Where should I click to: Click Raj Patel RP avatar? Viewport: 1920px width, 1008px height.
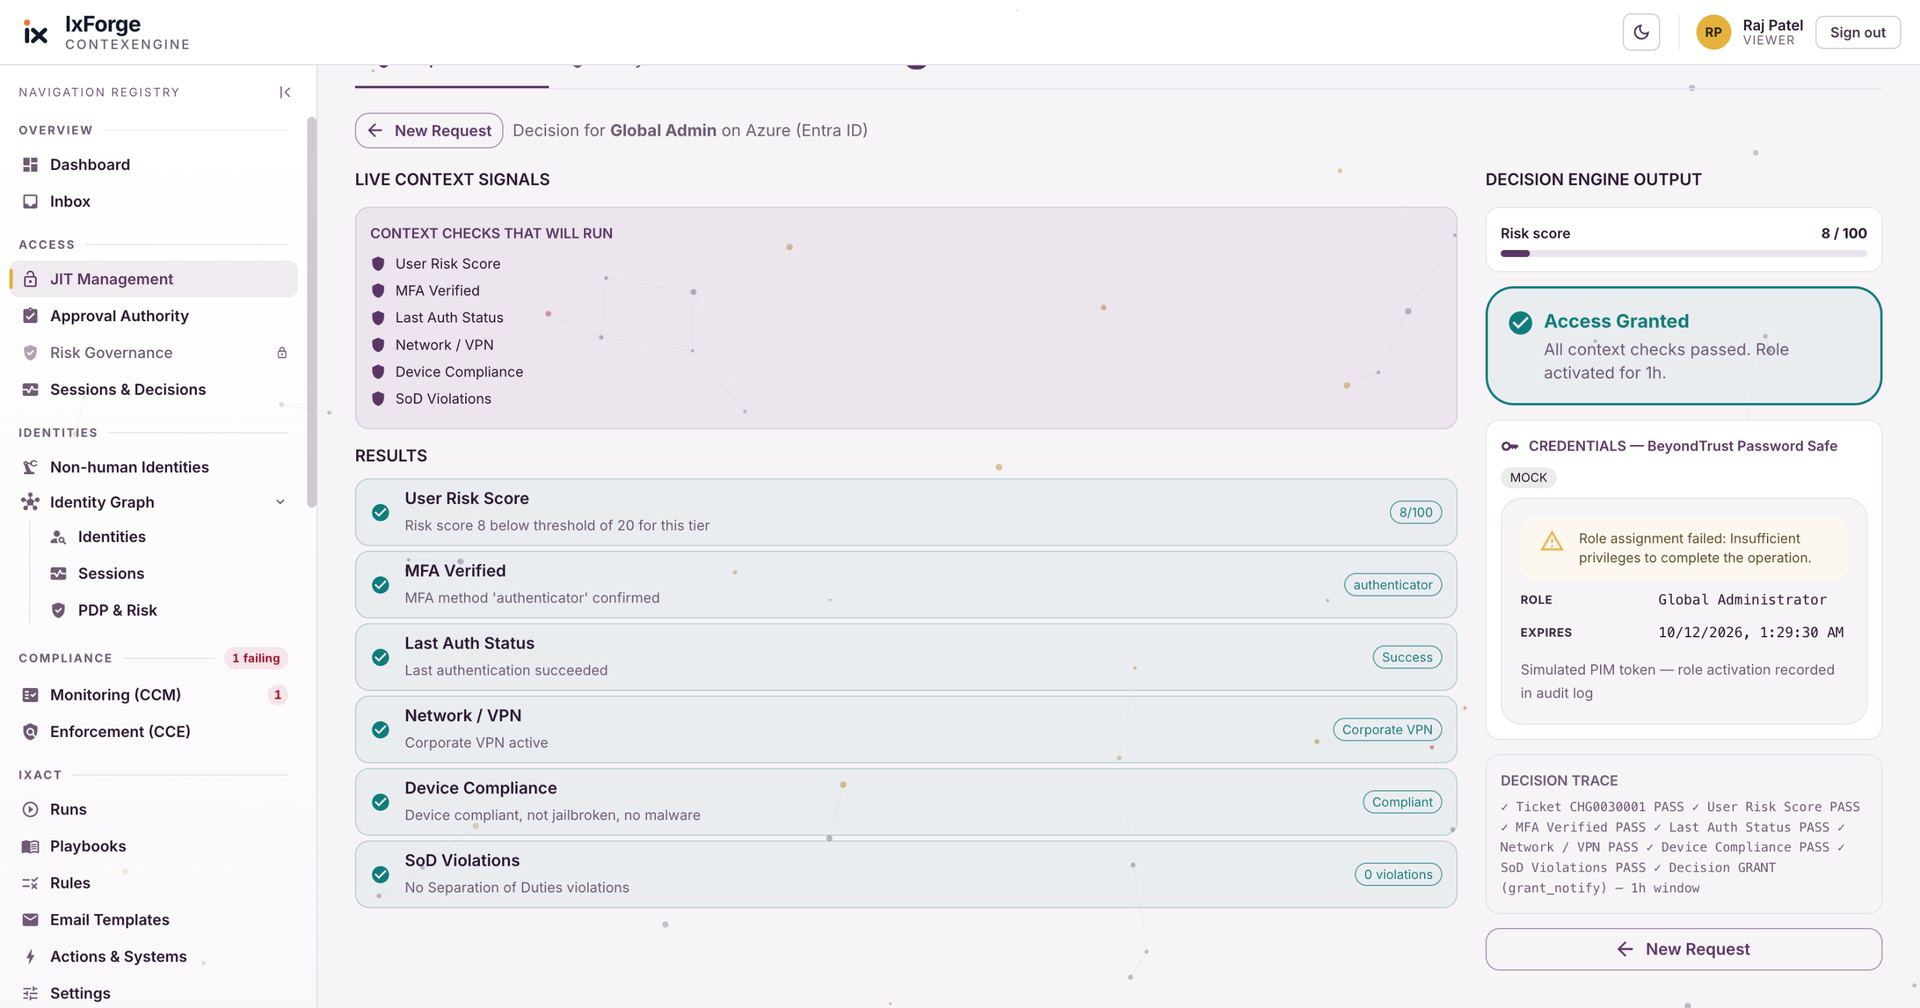tap(1713, 32)
